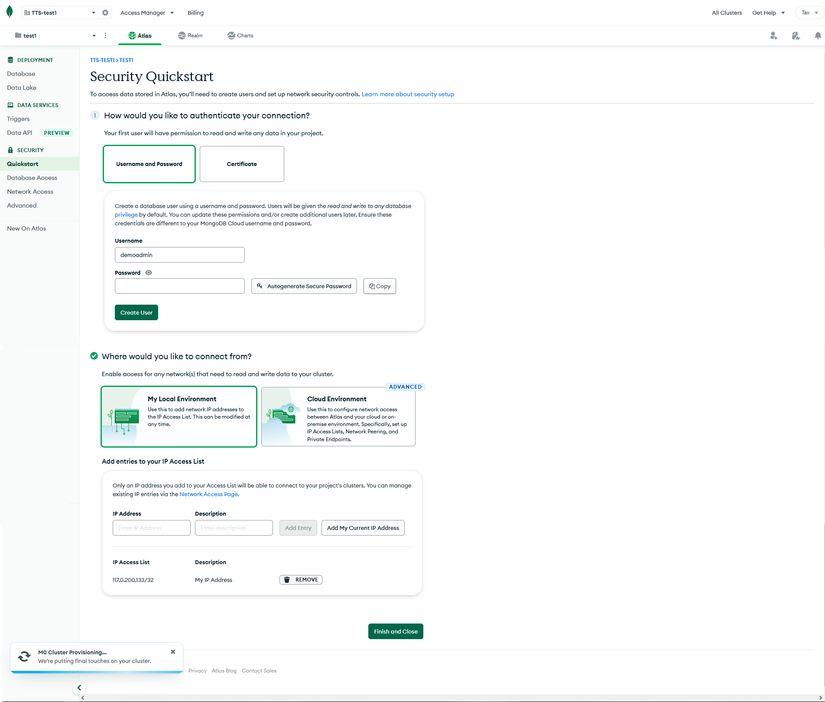825x702 pixels.
Task: Go to All Clusters
Action: pyautogui.click(x=727, y=13)
